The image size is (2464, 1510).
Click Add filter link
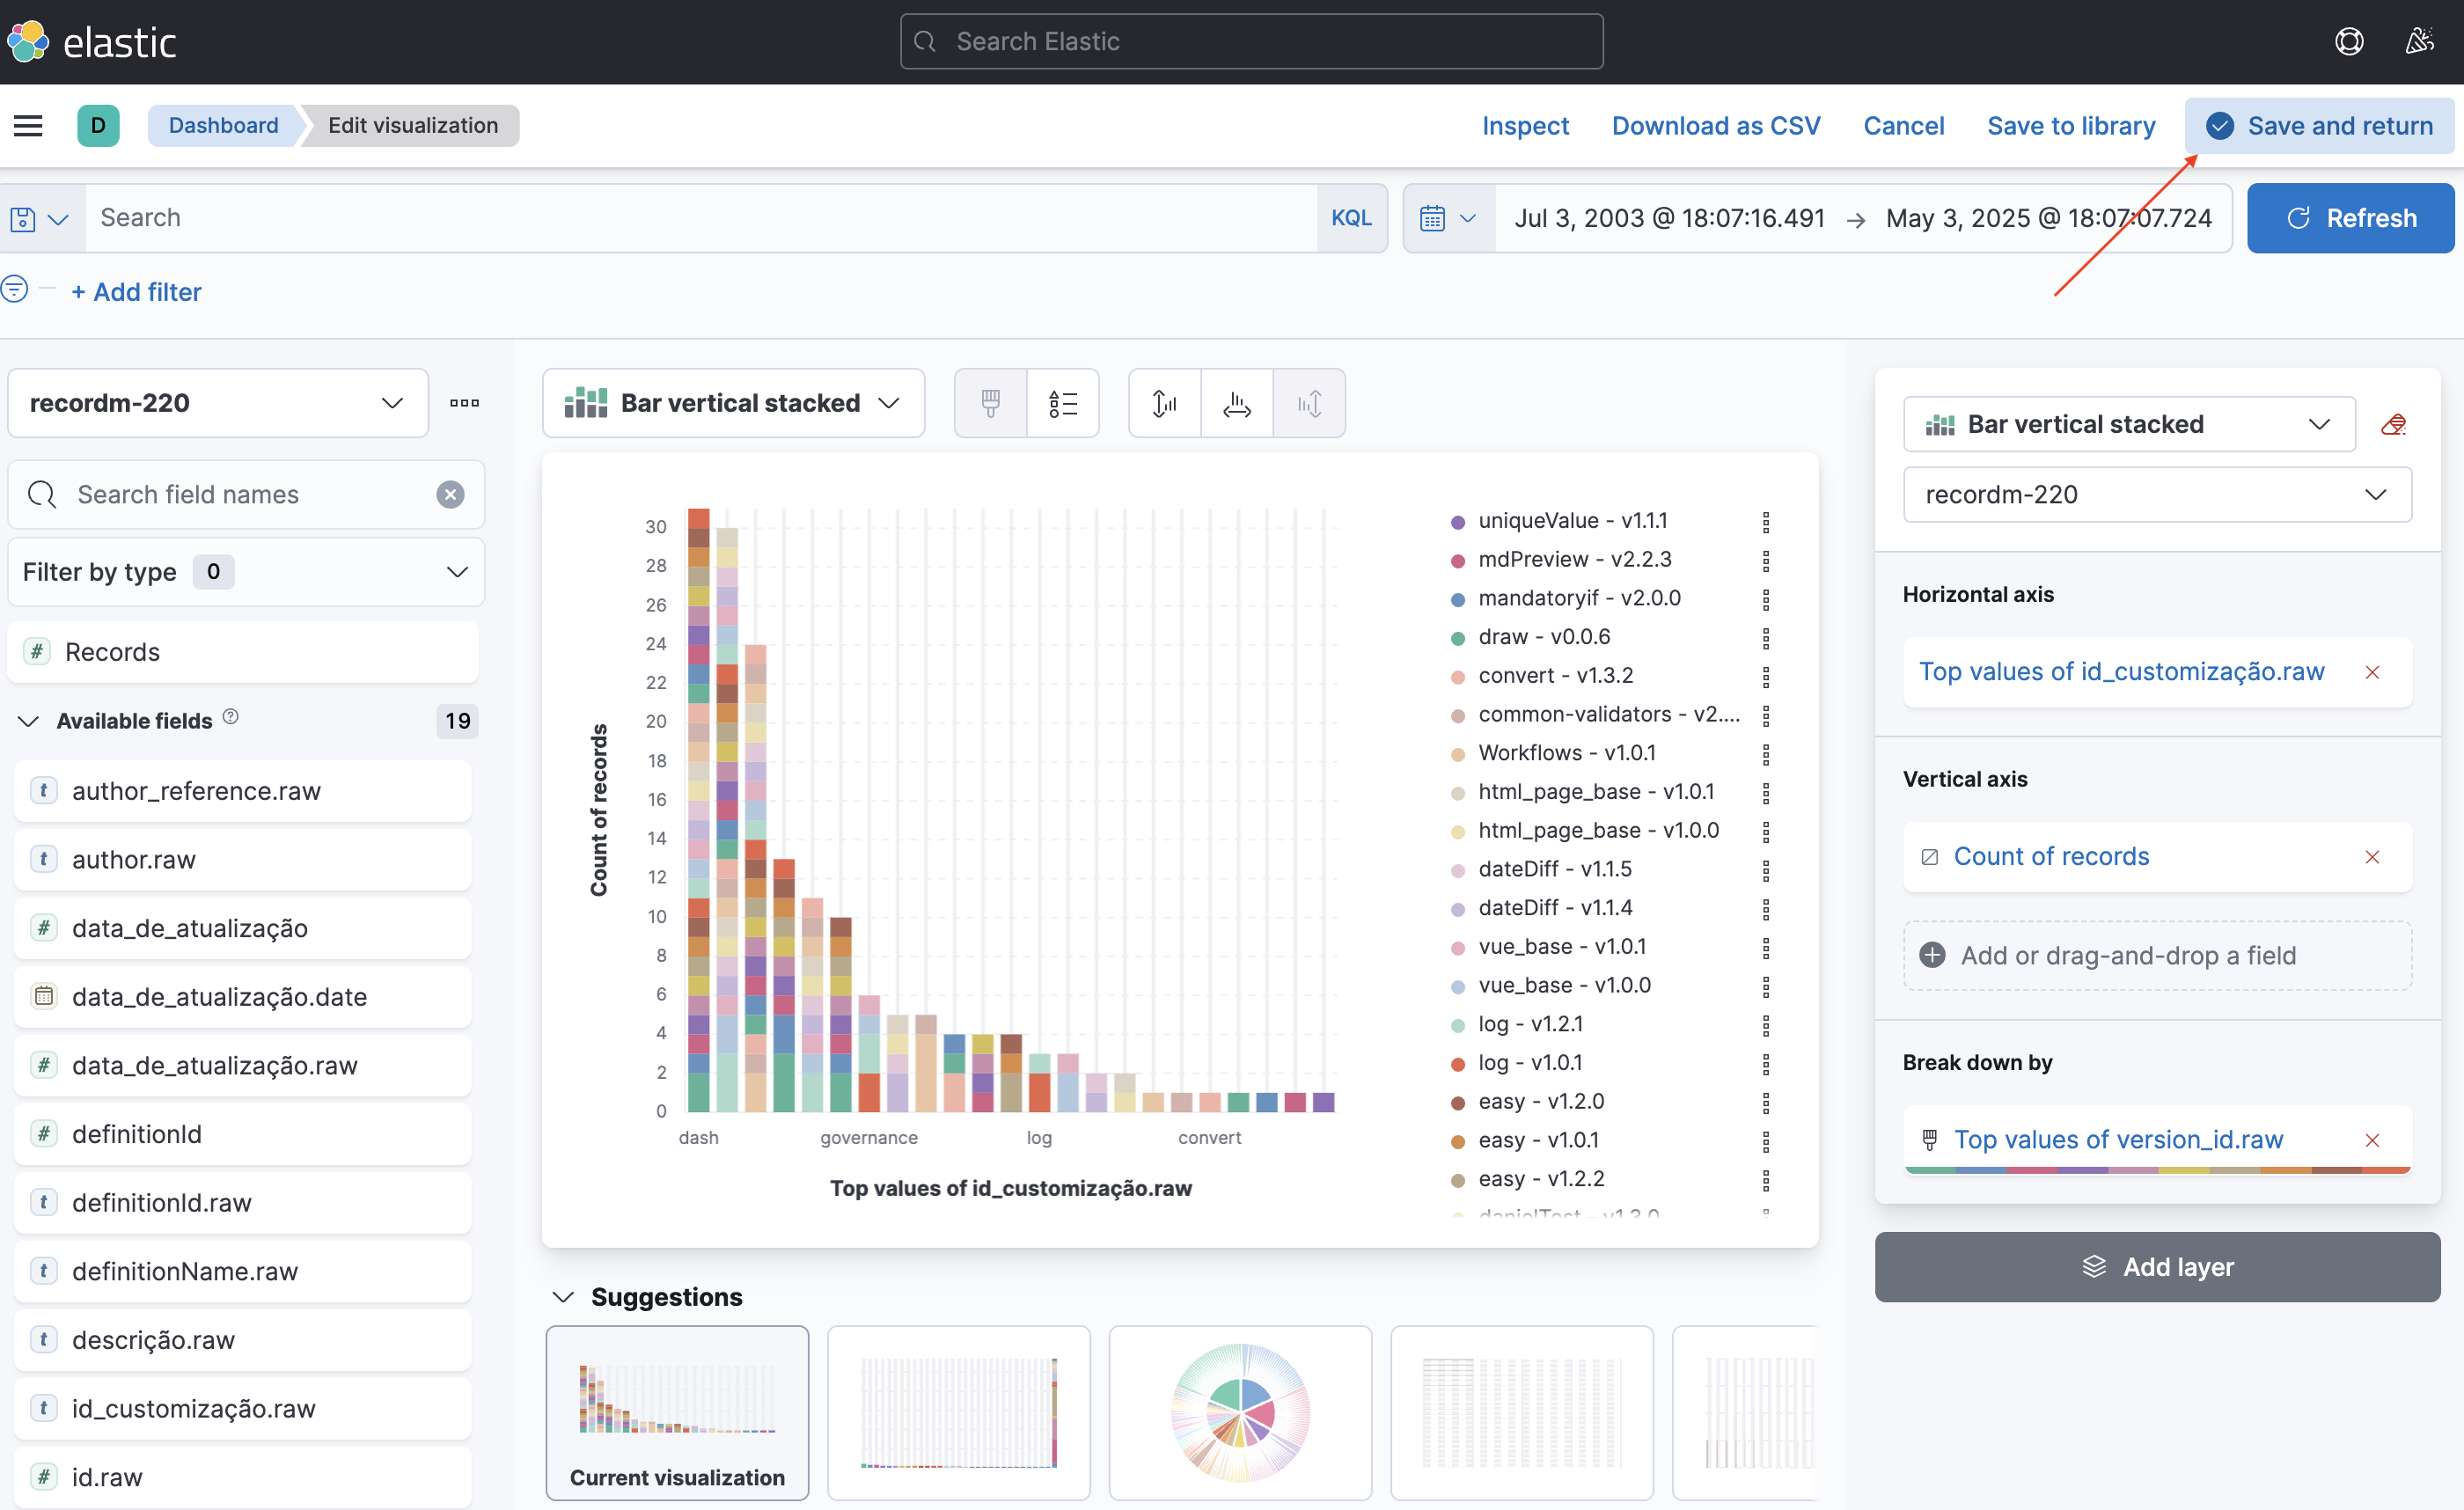(136, 292)
